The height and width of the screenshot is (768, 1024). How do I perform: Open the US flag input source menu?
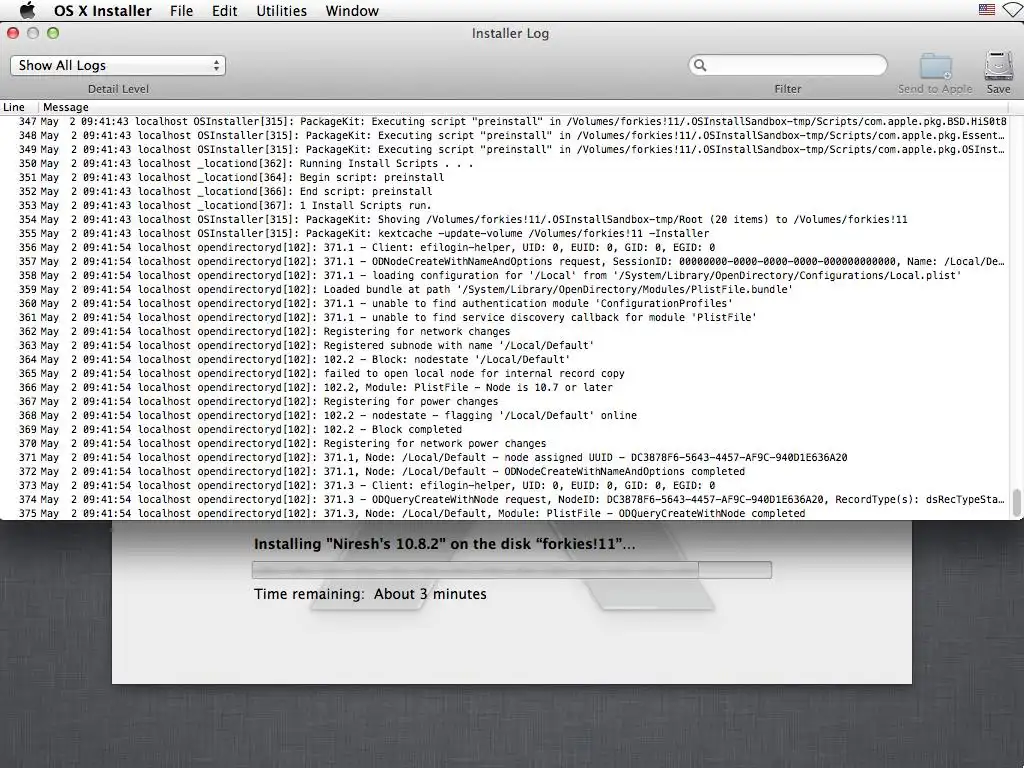pyautogui.click(x=987, y=9)
